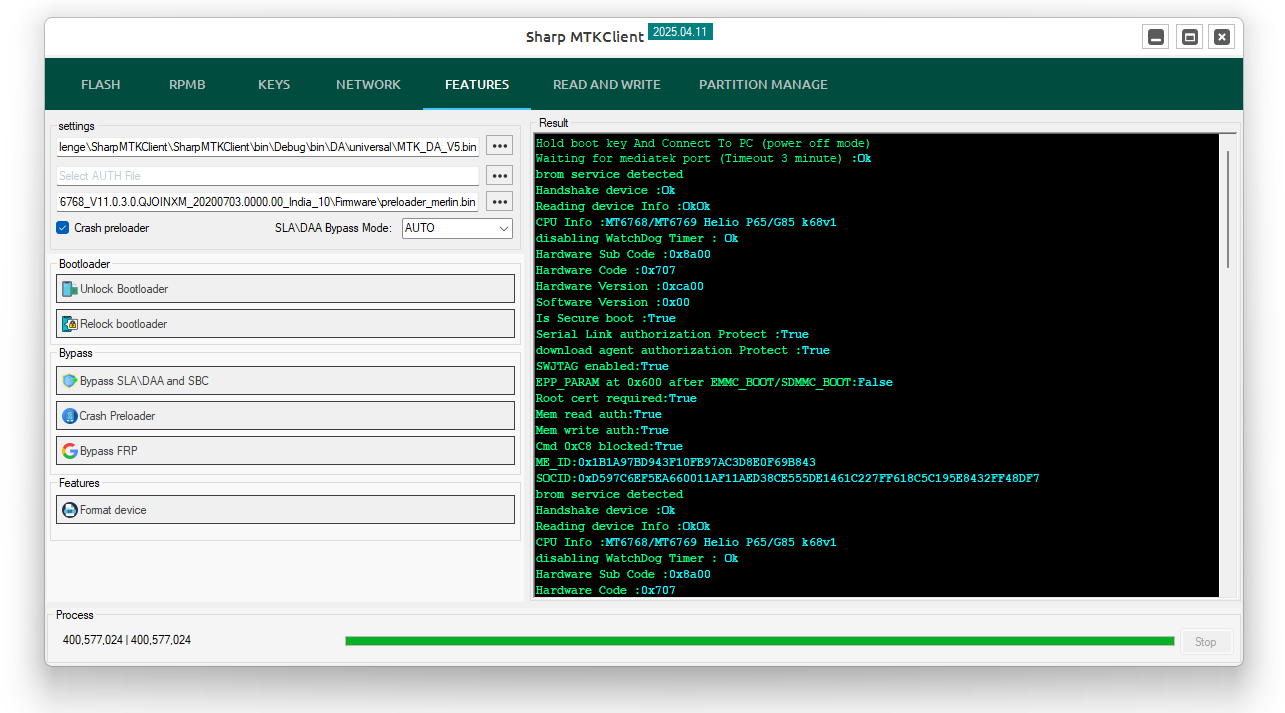Click the Crash Preloader button

[x=286, y=416]
